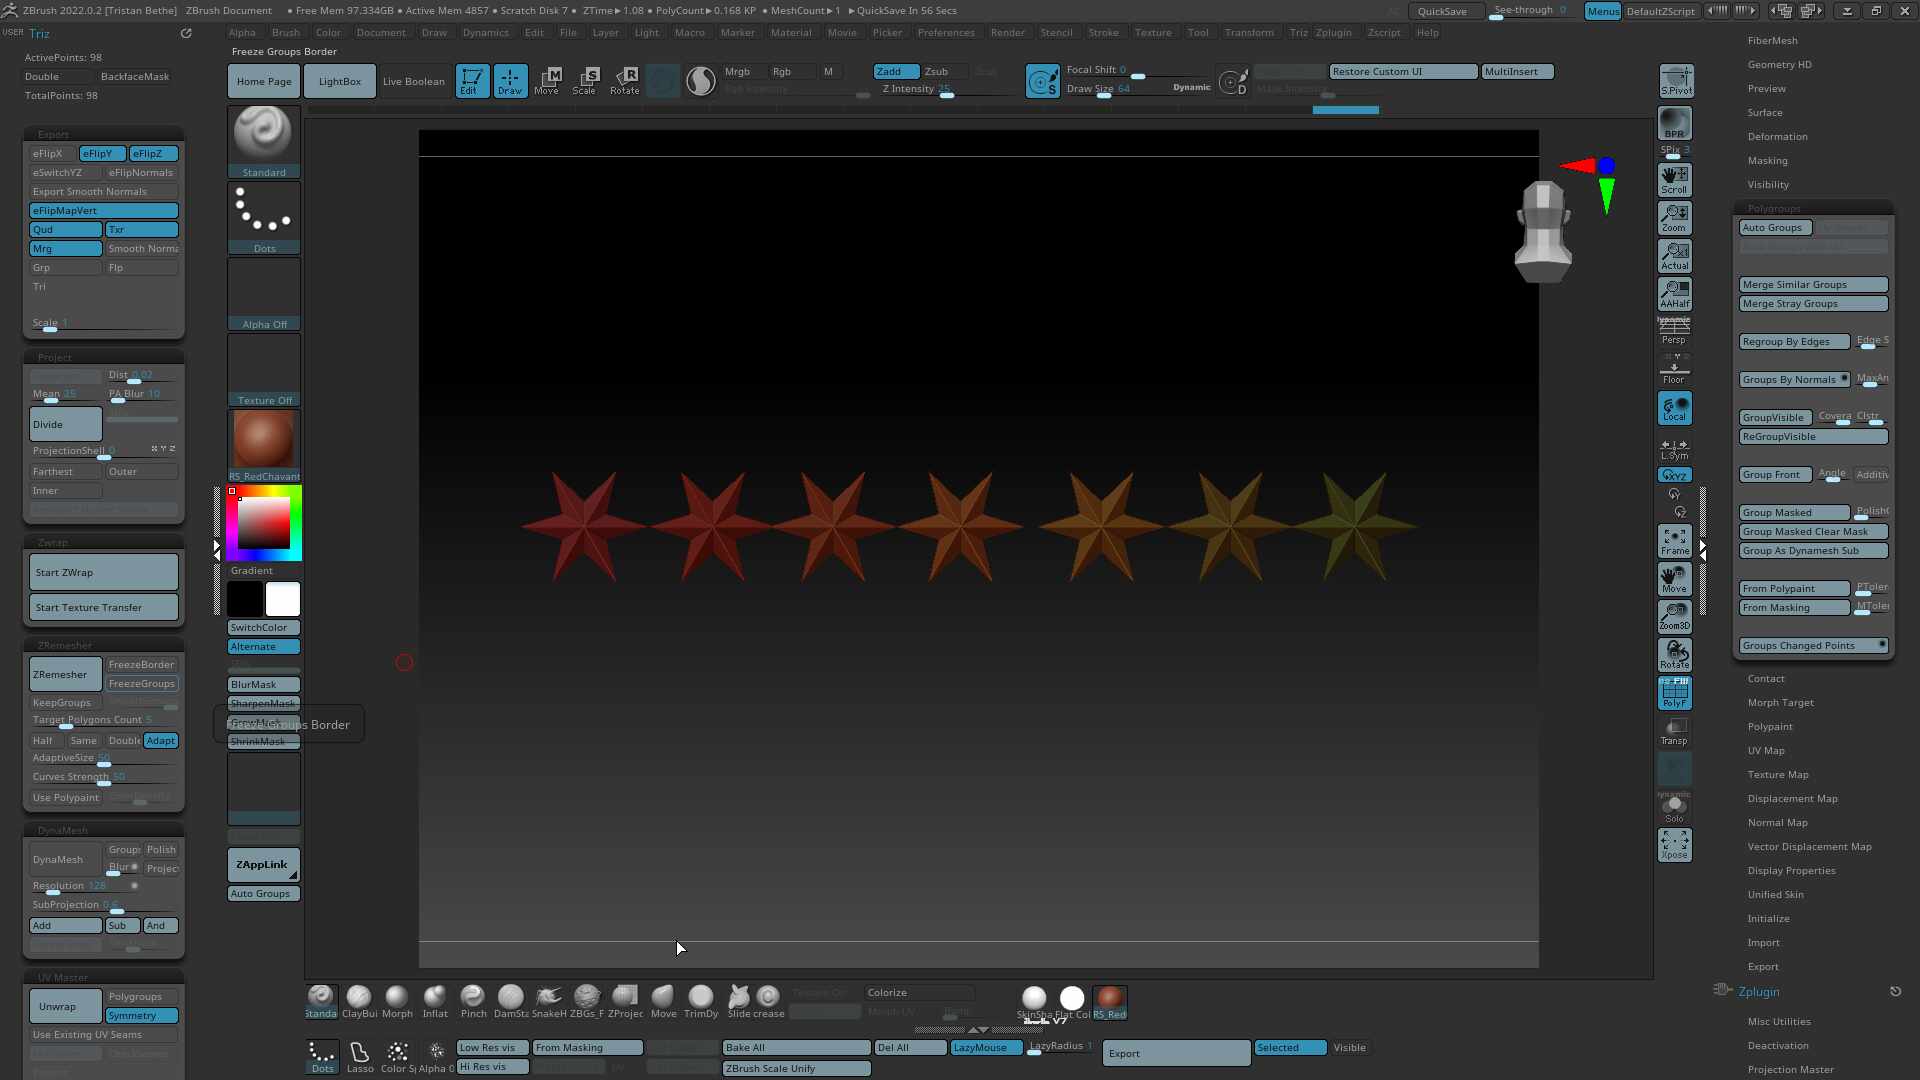Pick a color in the color picker square
Image resolution: width=1920 pixels, height=1080 pixels.
coord(263,523)
